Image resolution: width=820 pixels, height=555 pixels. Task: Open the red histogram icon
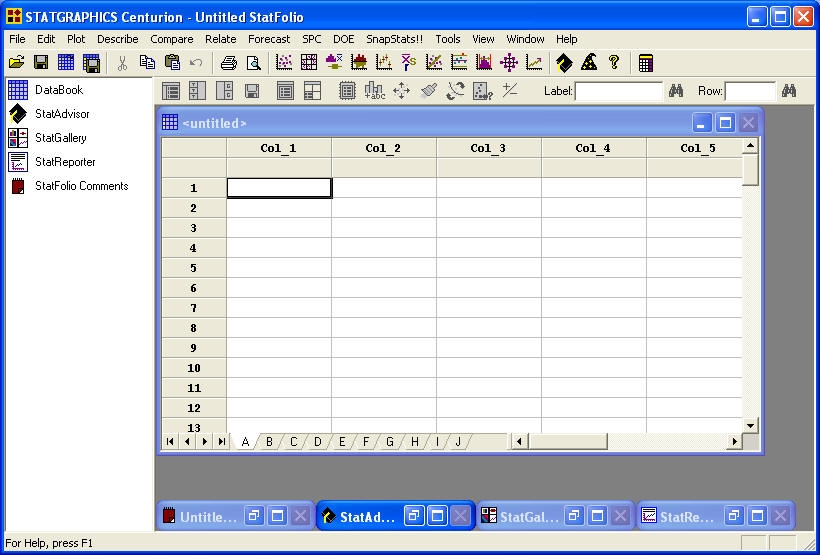359,63
